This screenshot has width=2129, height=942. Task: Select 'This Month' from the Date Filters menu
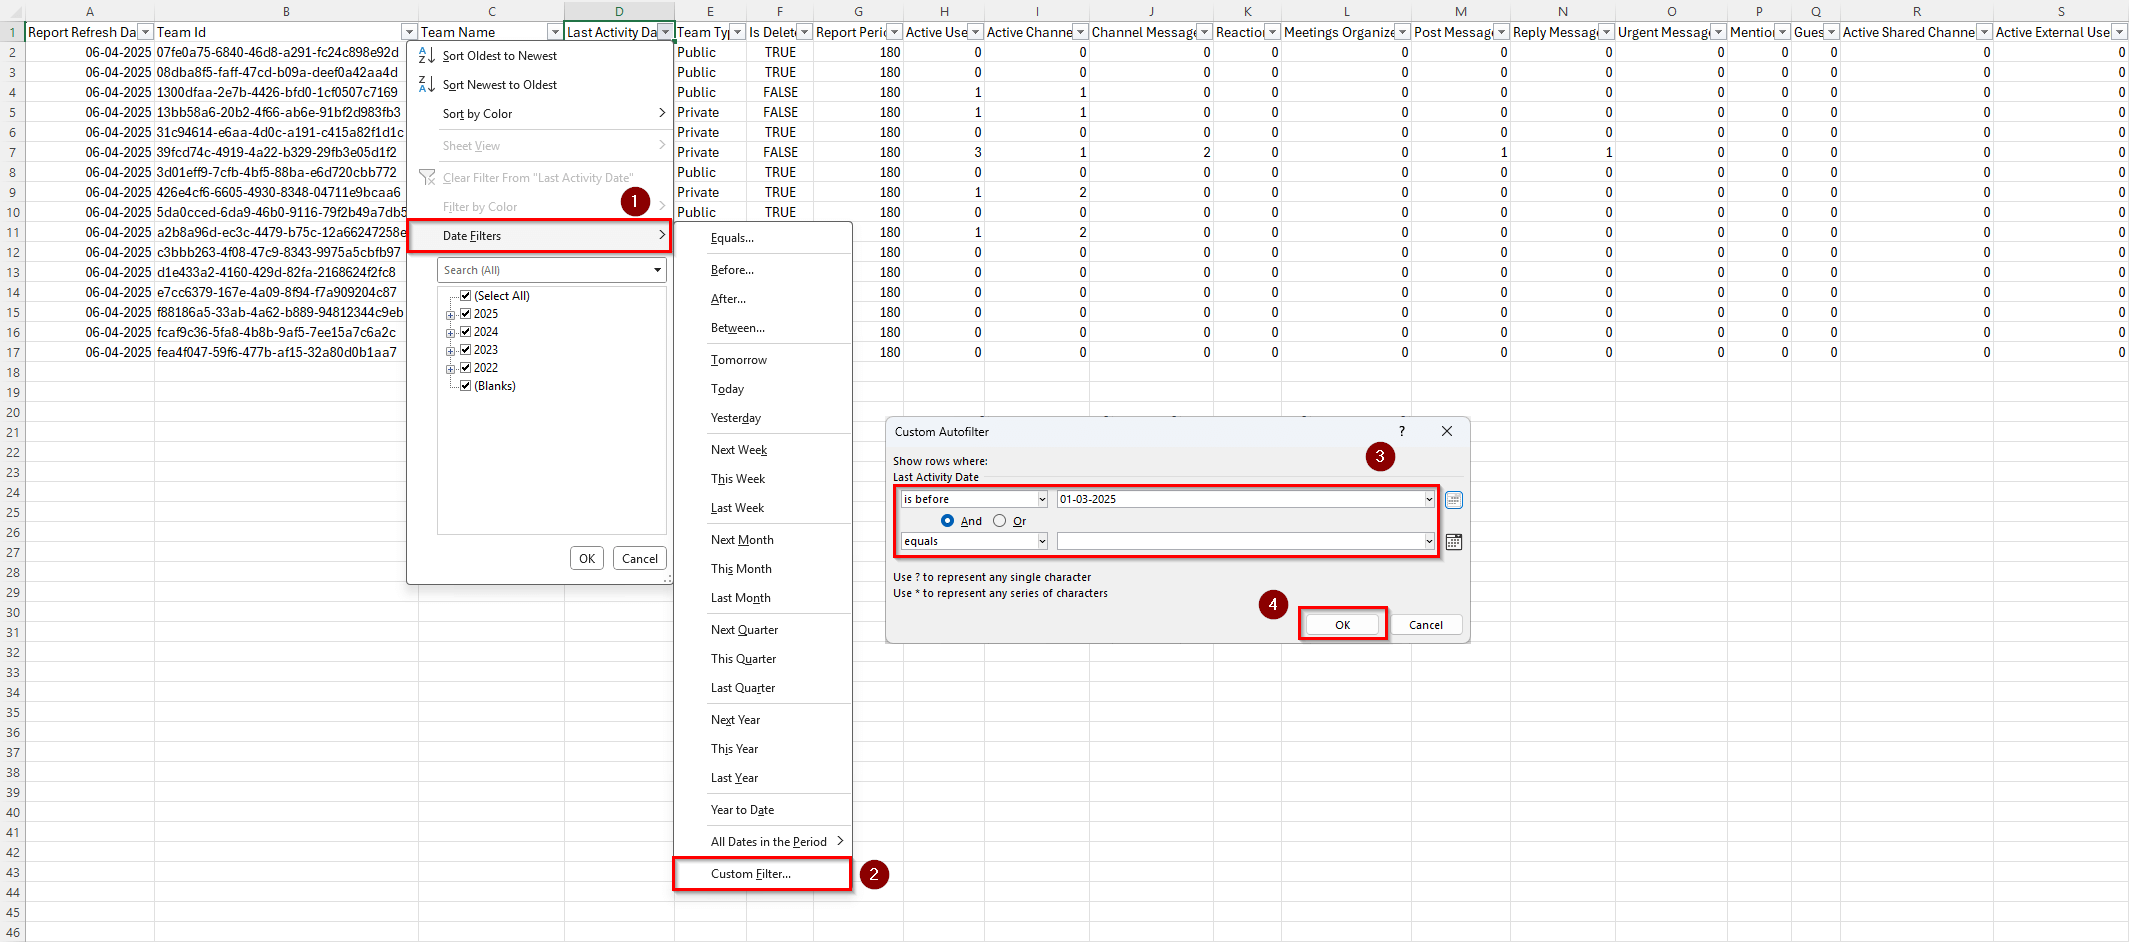point(741,568)
